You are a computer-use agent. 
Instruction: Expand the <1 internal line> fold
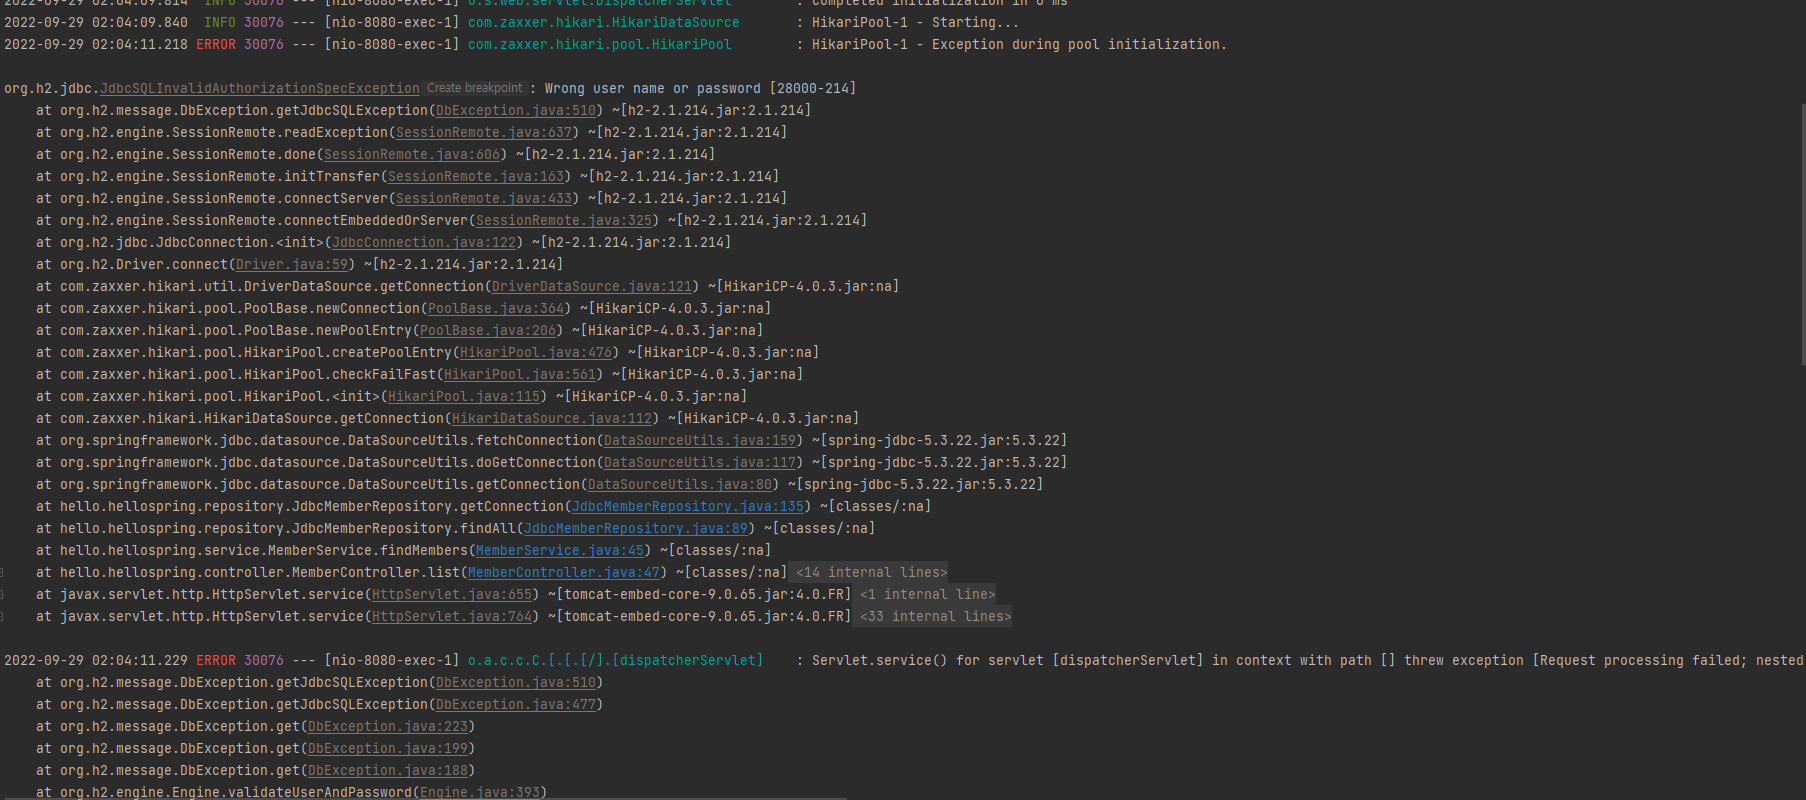(927, 594)
